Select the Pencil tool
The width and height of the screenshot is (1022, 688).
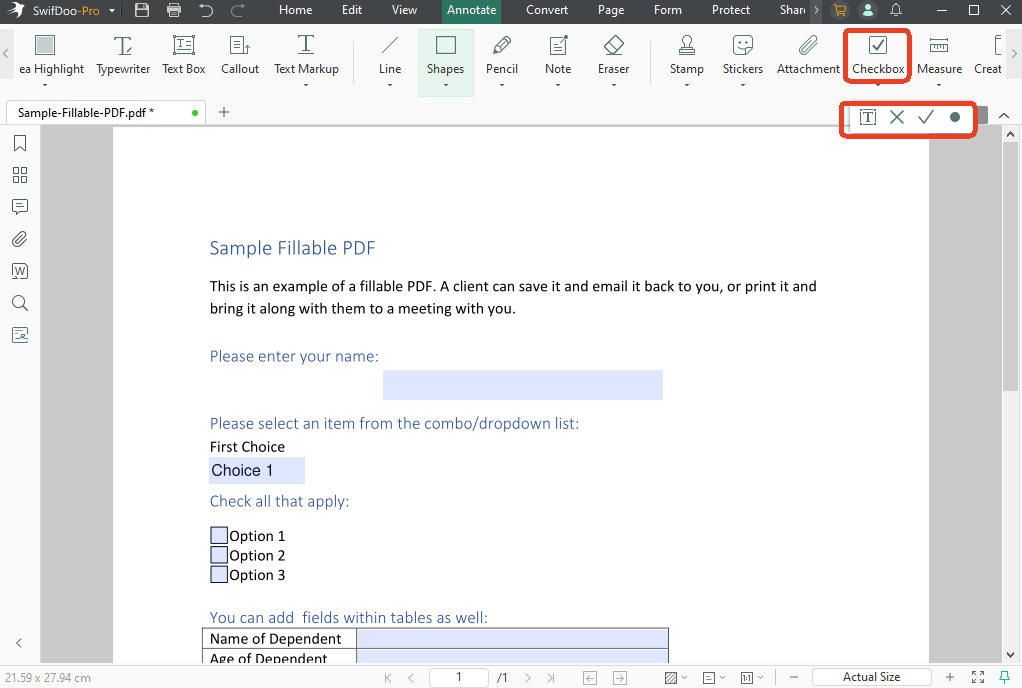pos(502,59)
